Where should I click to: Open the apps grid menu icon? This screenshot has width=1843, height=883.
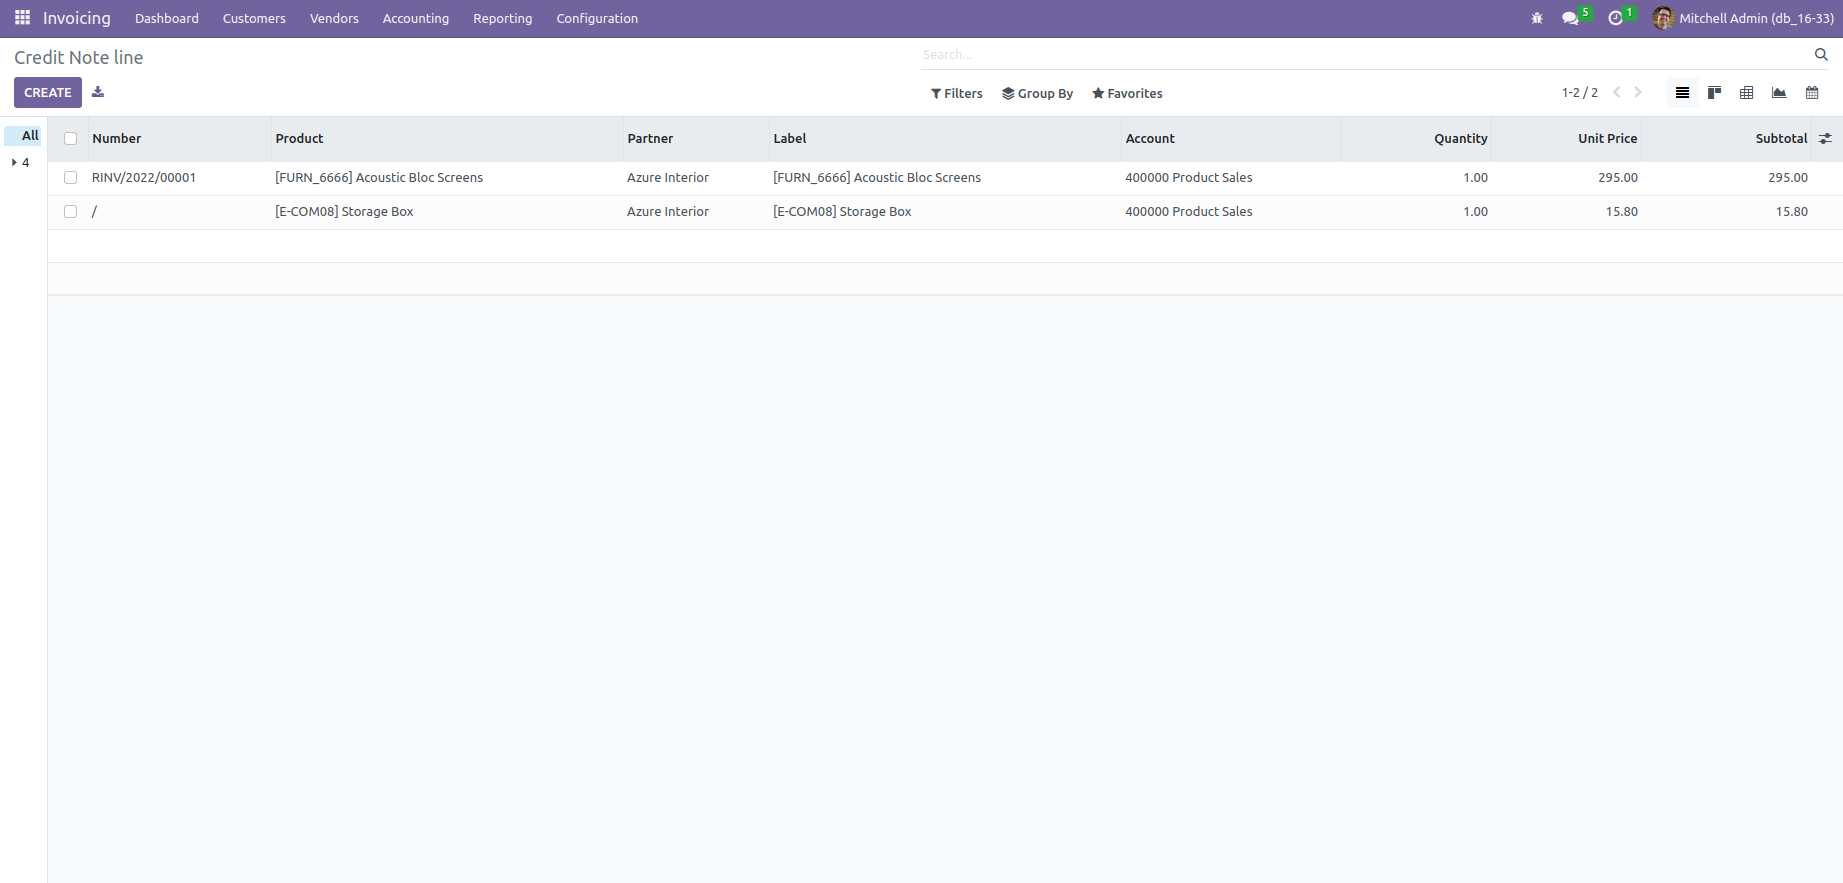tap(22, 18)
